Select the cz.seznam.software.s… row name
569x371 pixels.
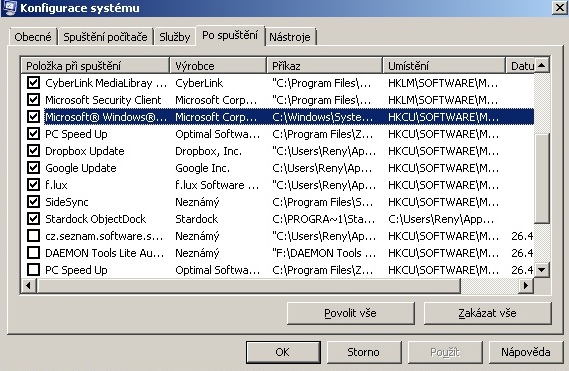point(104,236)
